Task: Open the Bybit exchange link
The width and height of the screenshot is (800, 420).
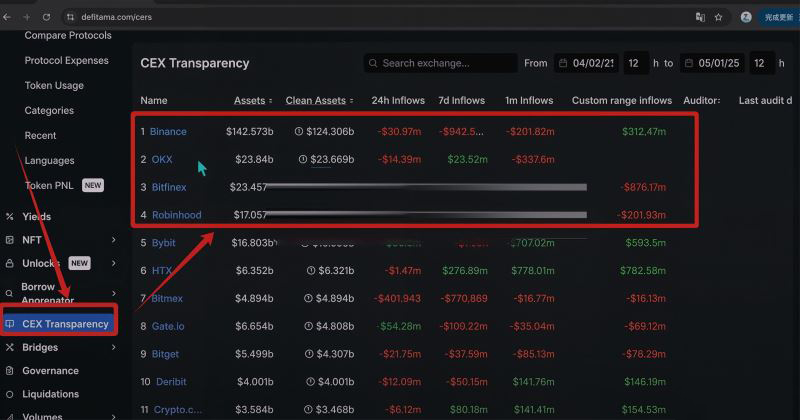Action: 163,243
